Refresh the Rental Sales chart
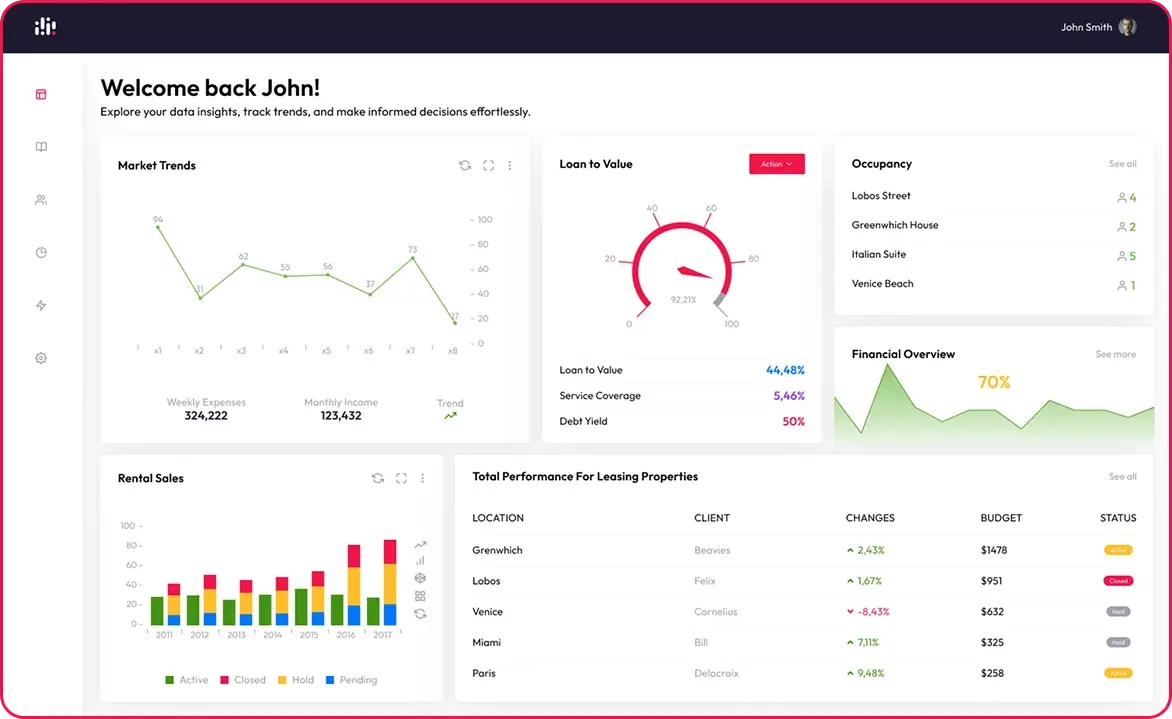This screenshot has height=719, width=1172. 378,478
